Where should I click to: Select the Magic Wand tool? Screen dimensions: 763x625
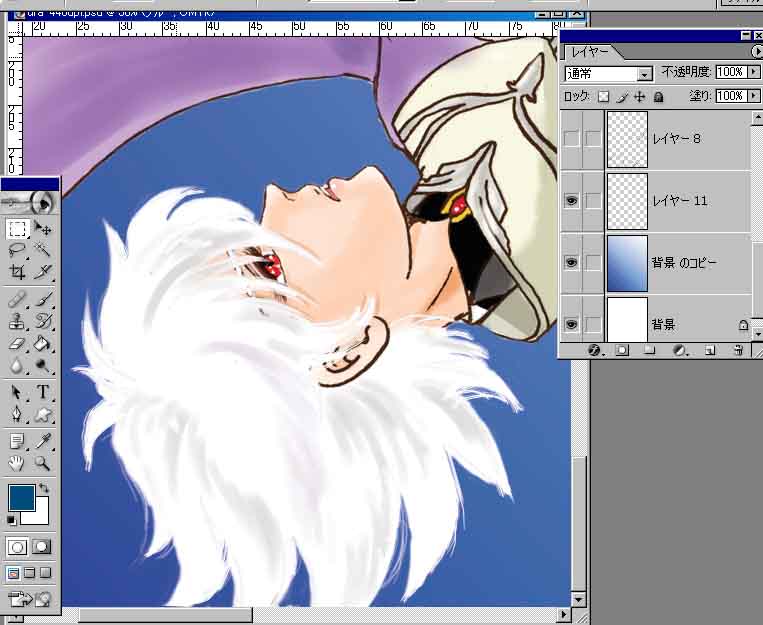tap(43, 250)
